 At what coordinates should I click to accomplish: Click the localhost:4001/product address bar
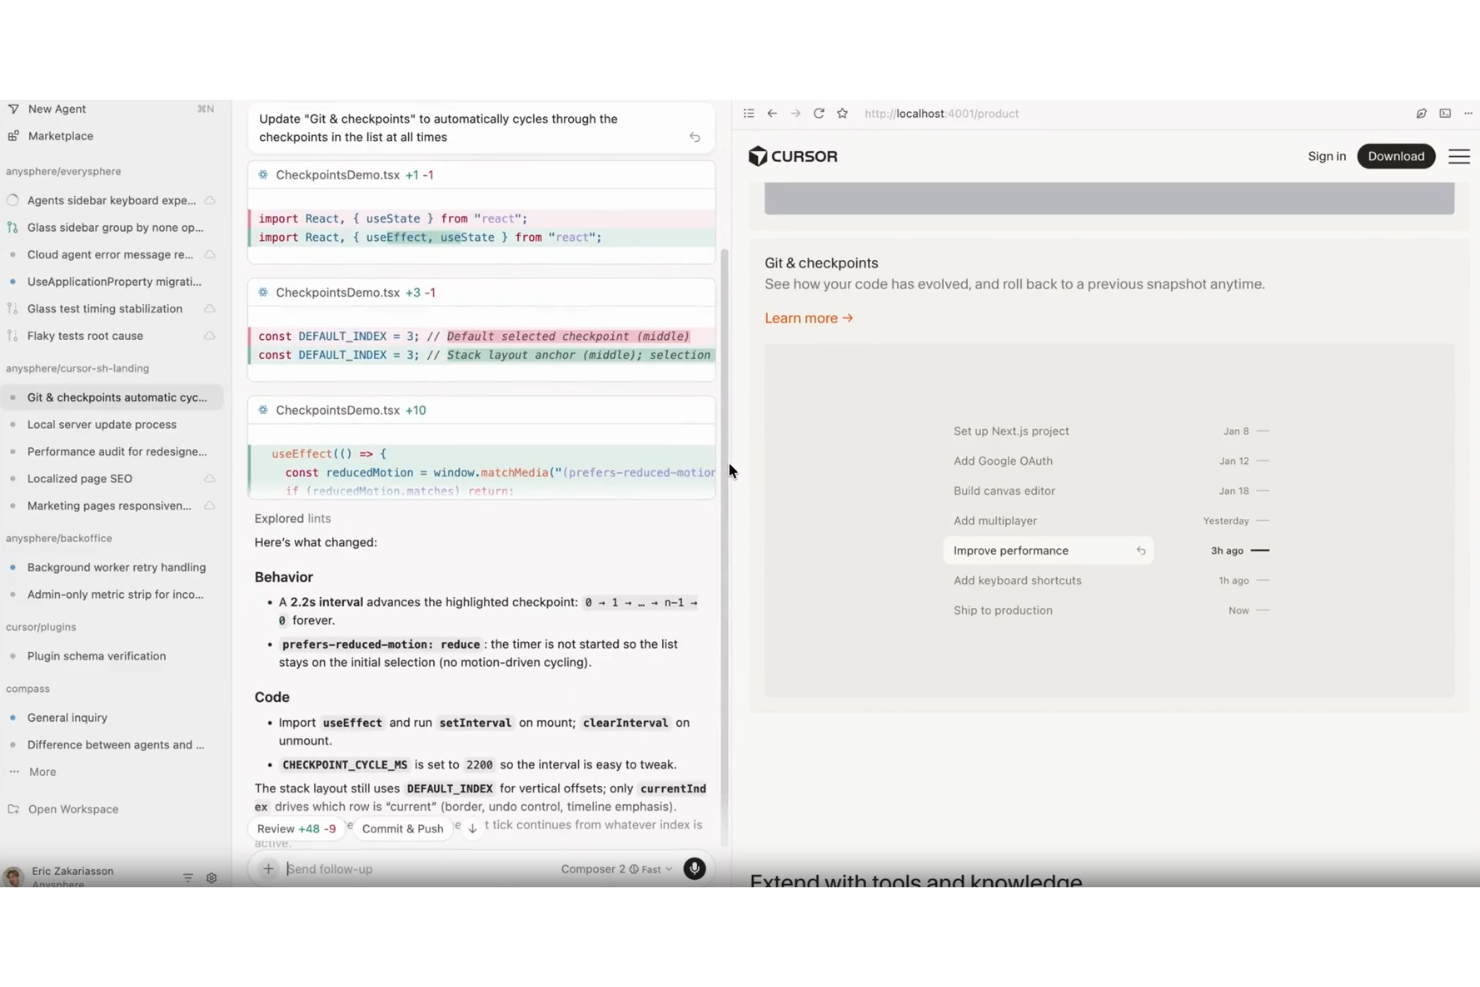point(941,114)
